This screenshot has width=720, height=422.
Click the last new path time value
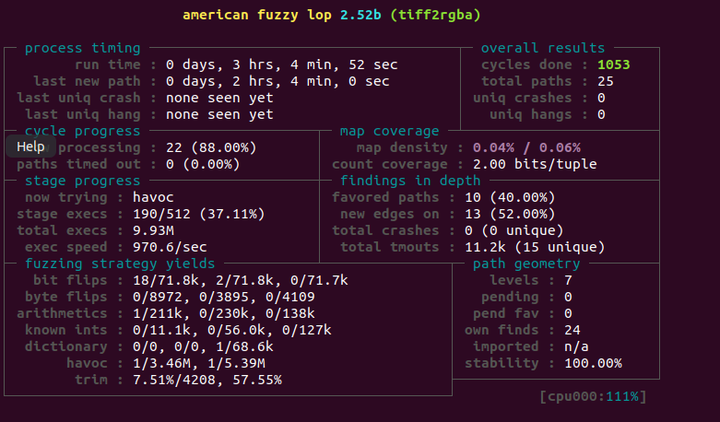coord(278,81)
